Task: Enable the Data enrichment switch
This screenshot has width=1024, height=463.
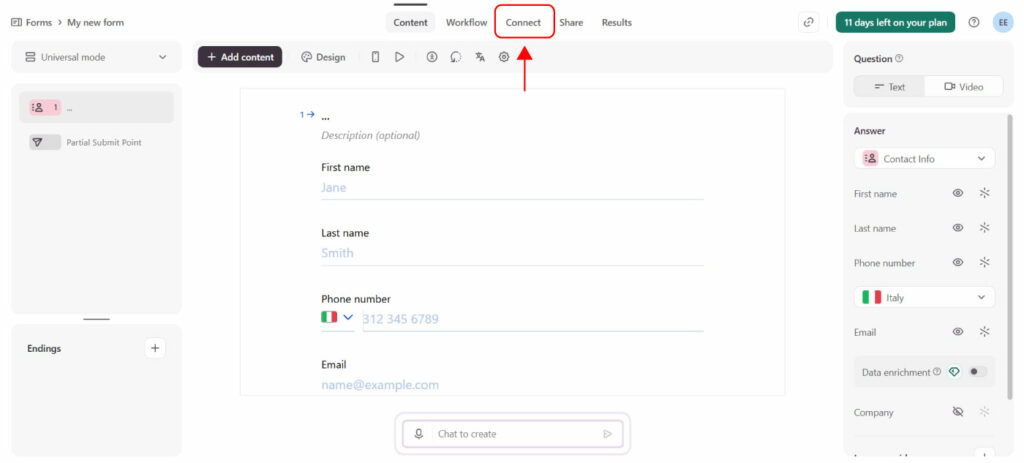Action: coord(977,372)
